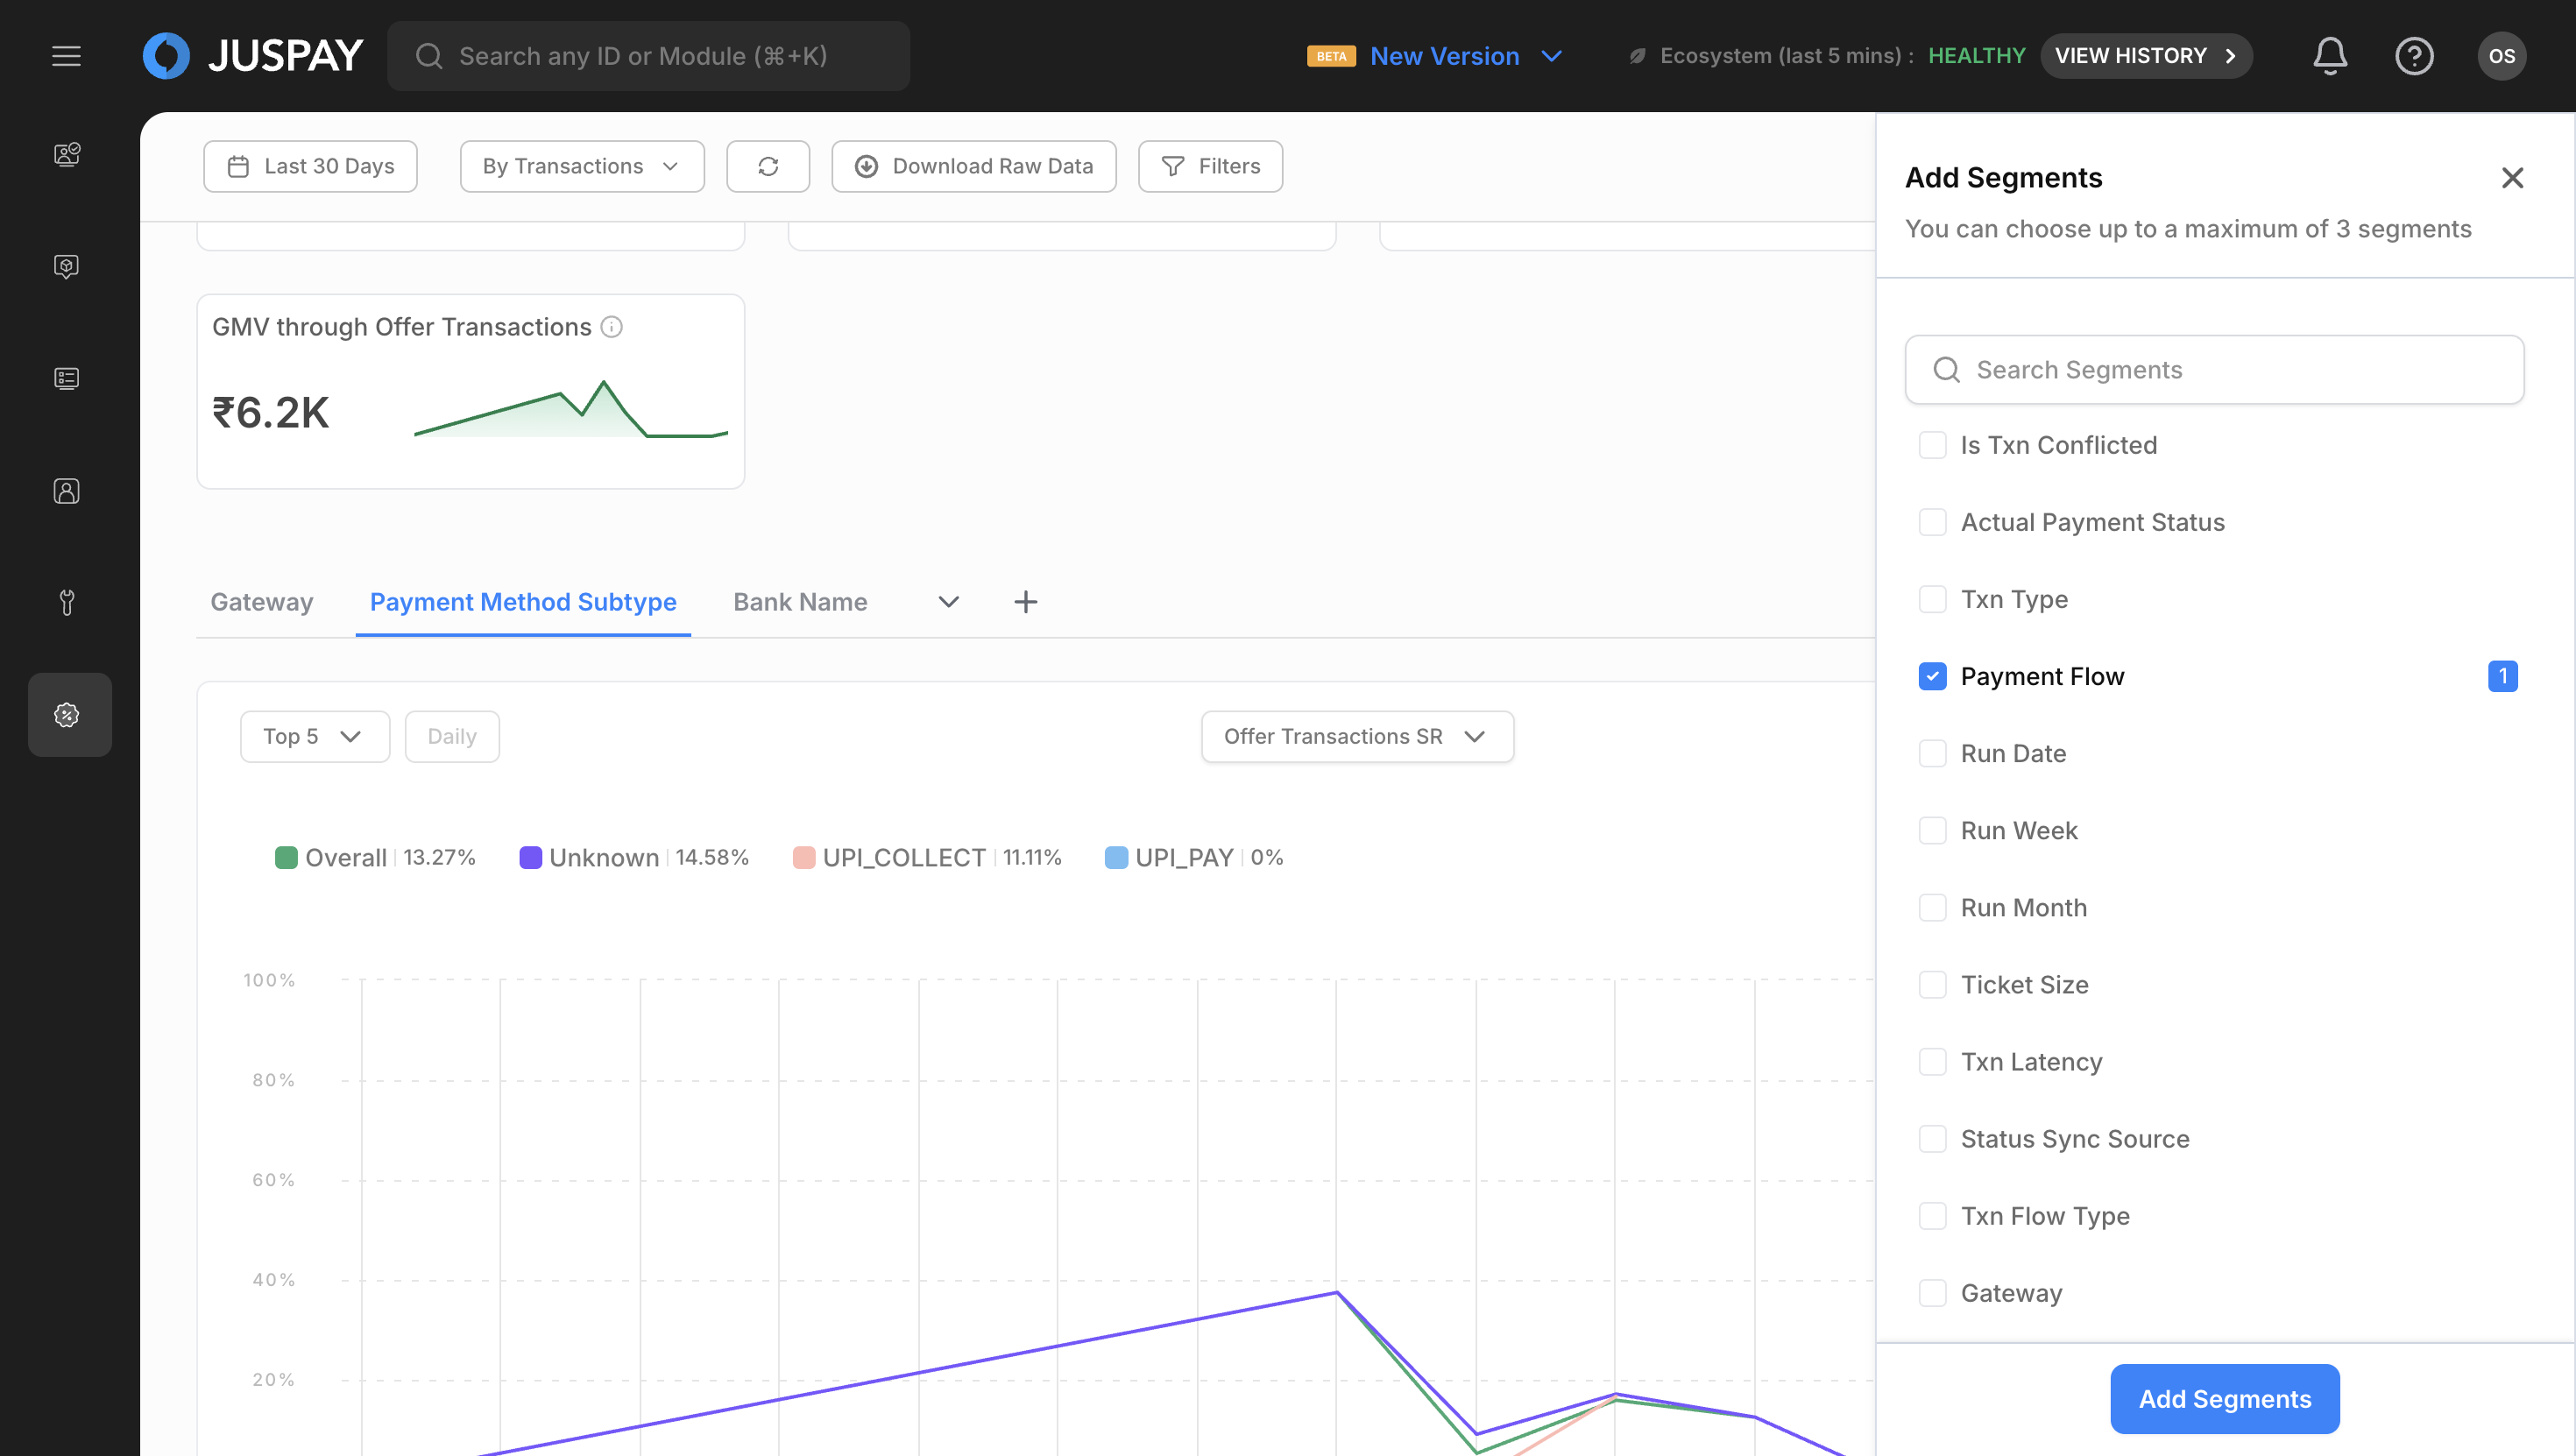Screen dimensions: 2576x1456
Task: Click the info icon beside GMV through Offer Transactions
Action: [611, 327]
